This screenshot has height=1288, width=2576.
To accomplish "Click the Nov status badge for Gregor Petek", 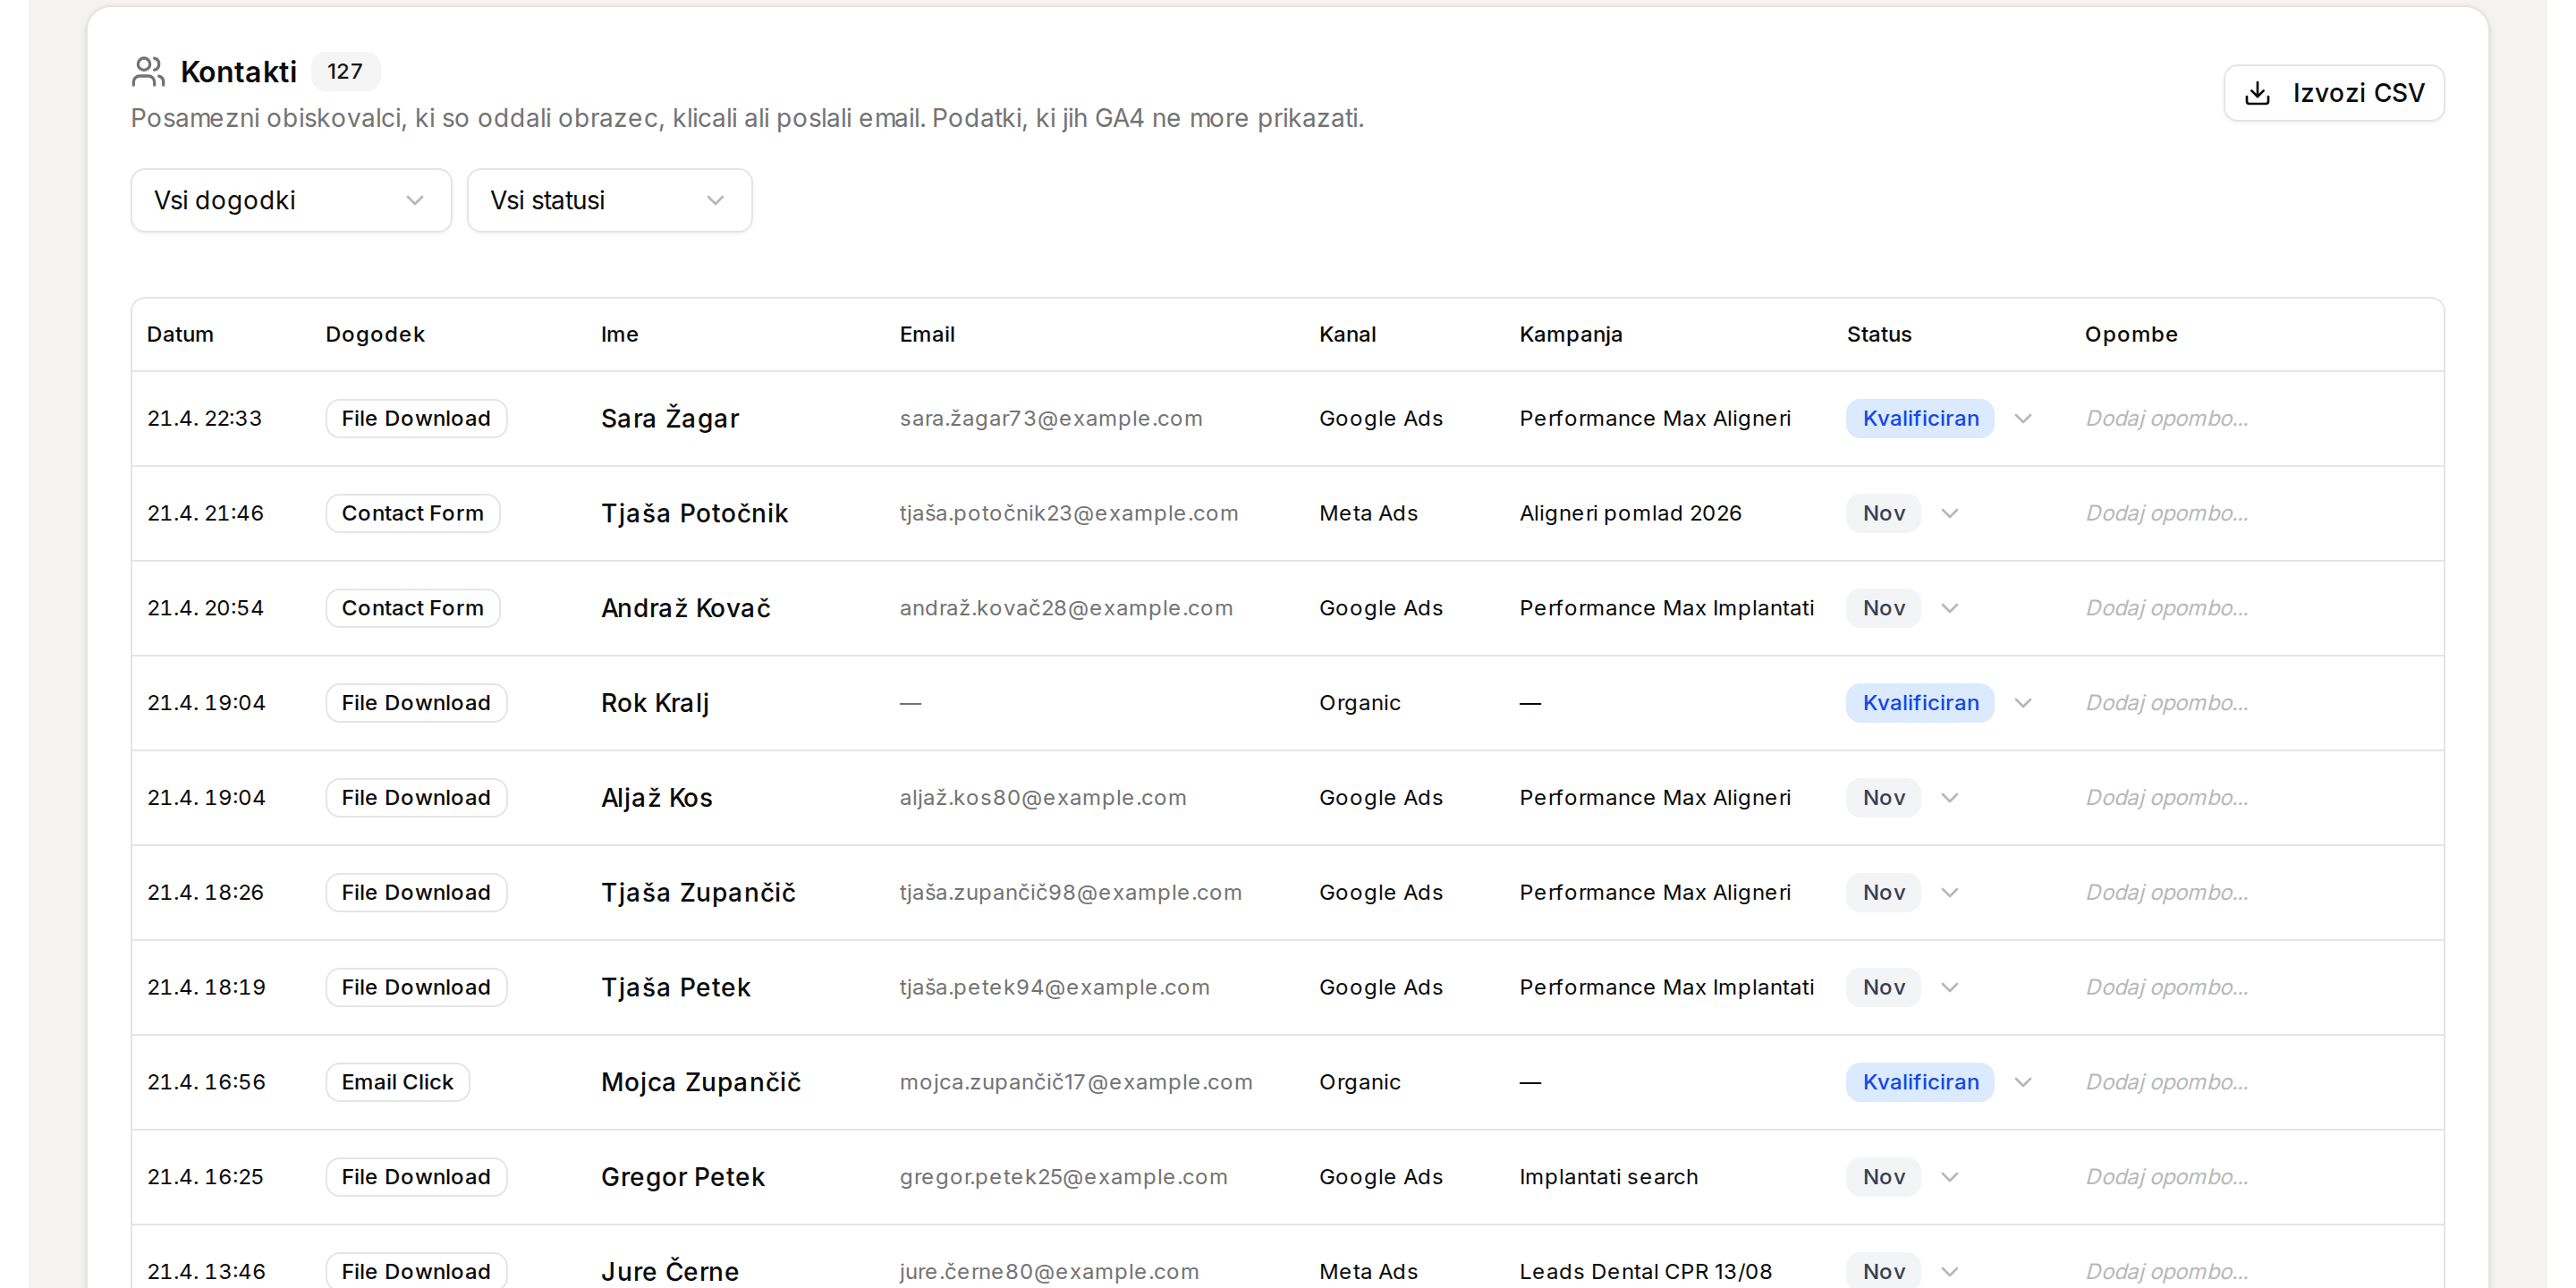I will 1883,1177.
